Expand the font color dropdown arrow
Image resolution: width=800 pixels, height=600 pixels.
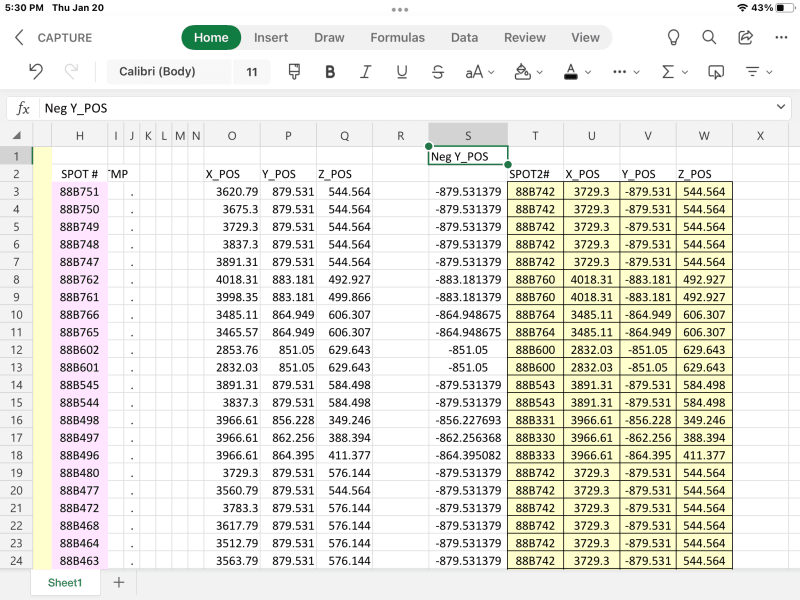coord(588,72)
